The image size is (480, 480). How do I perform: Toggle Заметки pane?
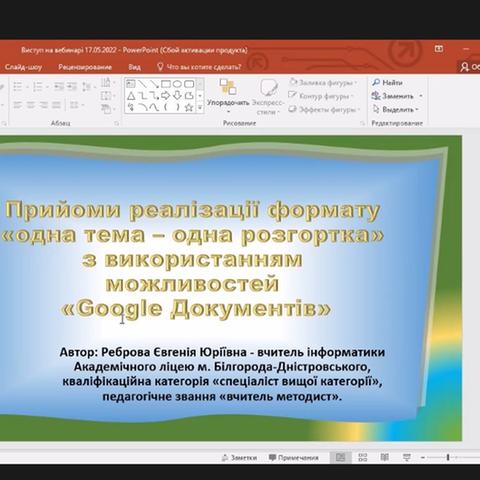239,458
